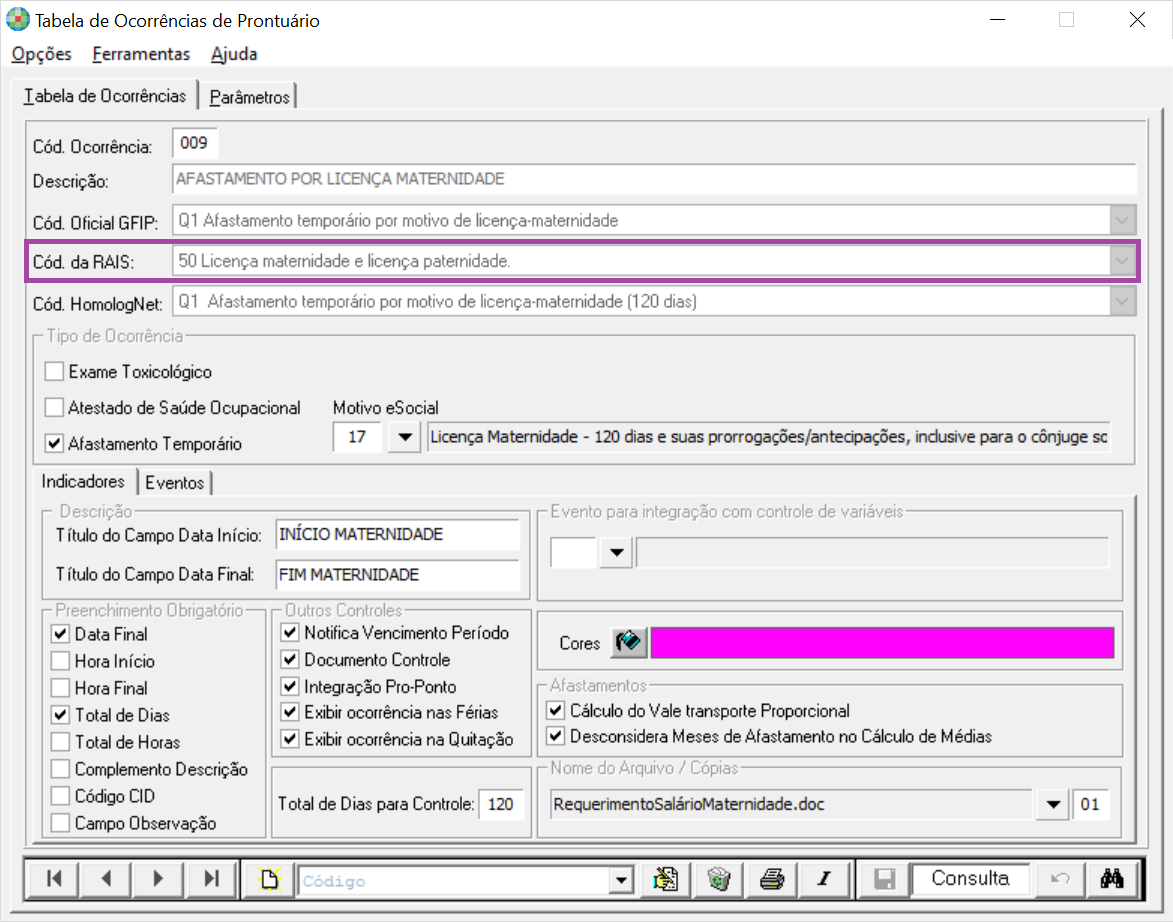Open Nome do Arquivo dropdown arrow
The height and width of the screenshot is (922, 1173).
1053,805
